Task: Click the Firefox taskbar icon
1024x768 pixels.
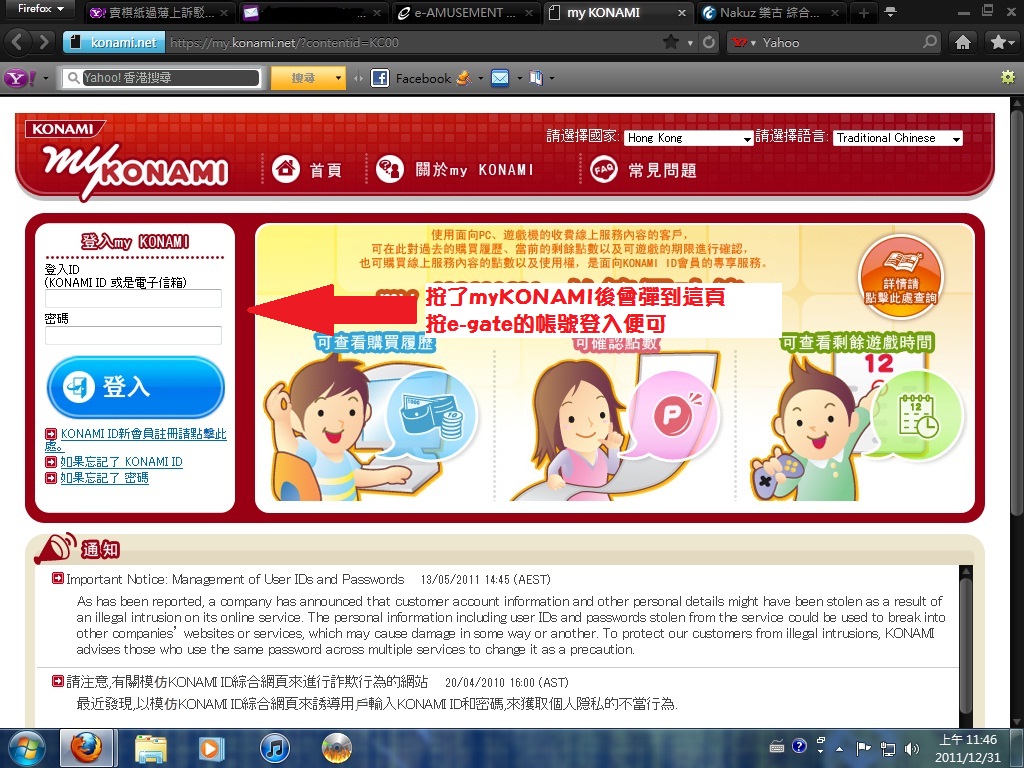Action: point(86,748)
